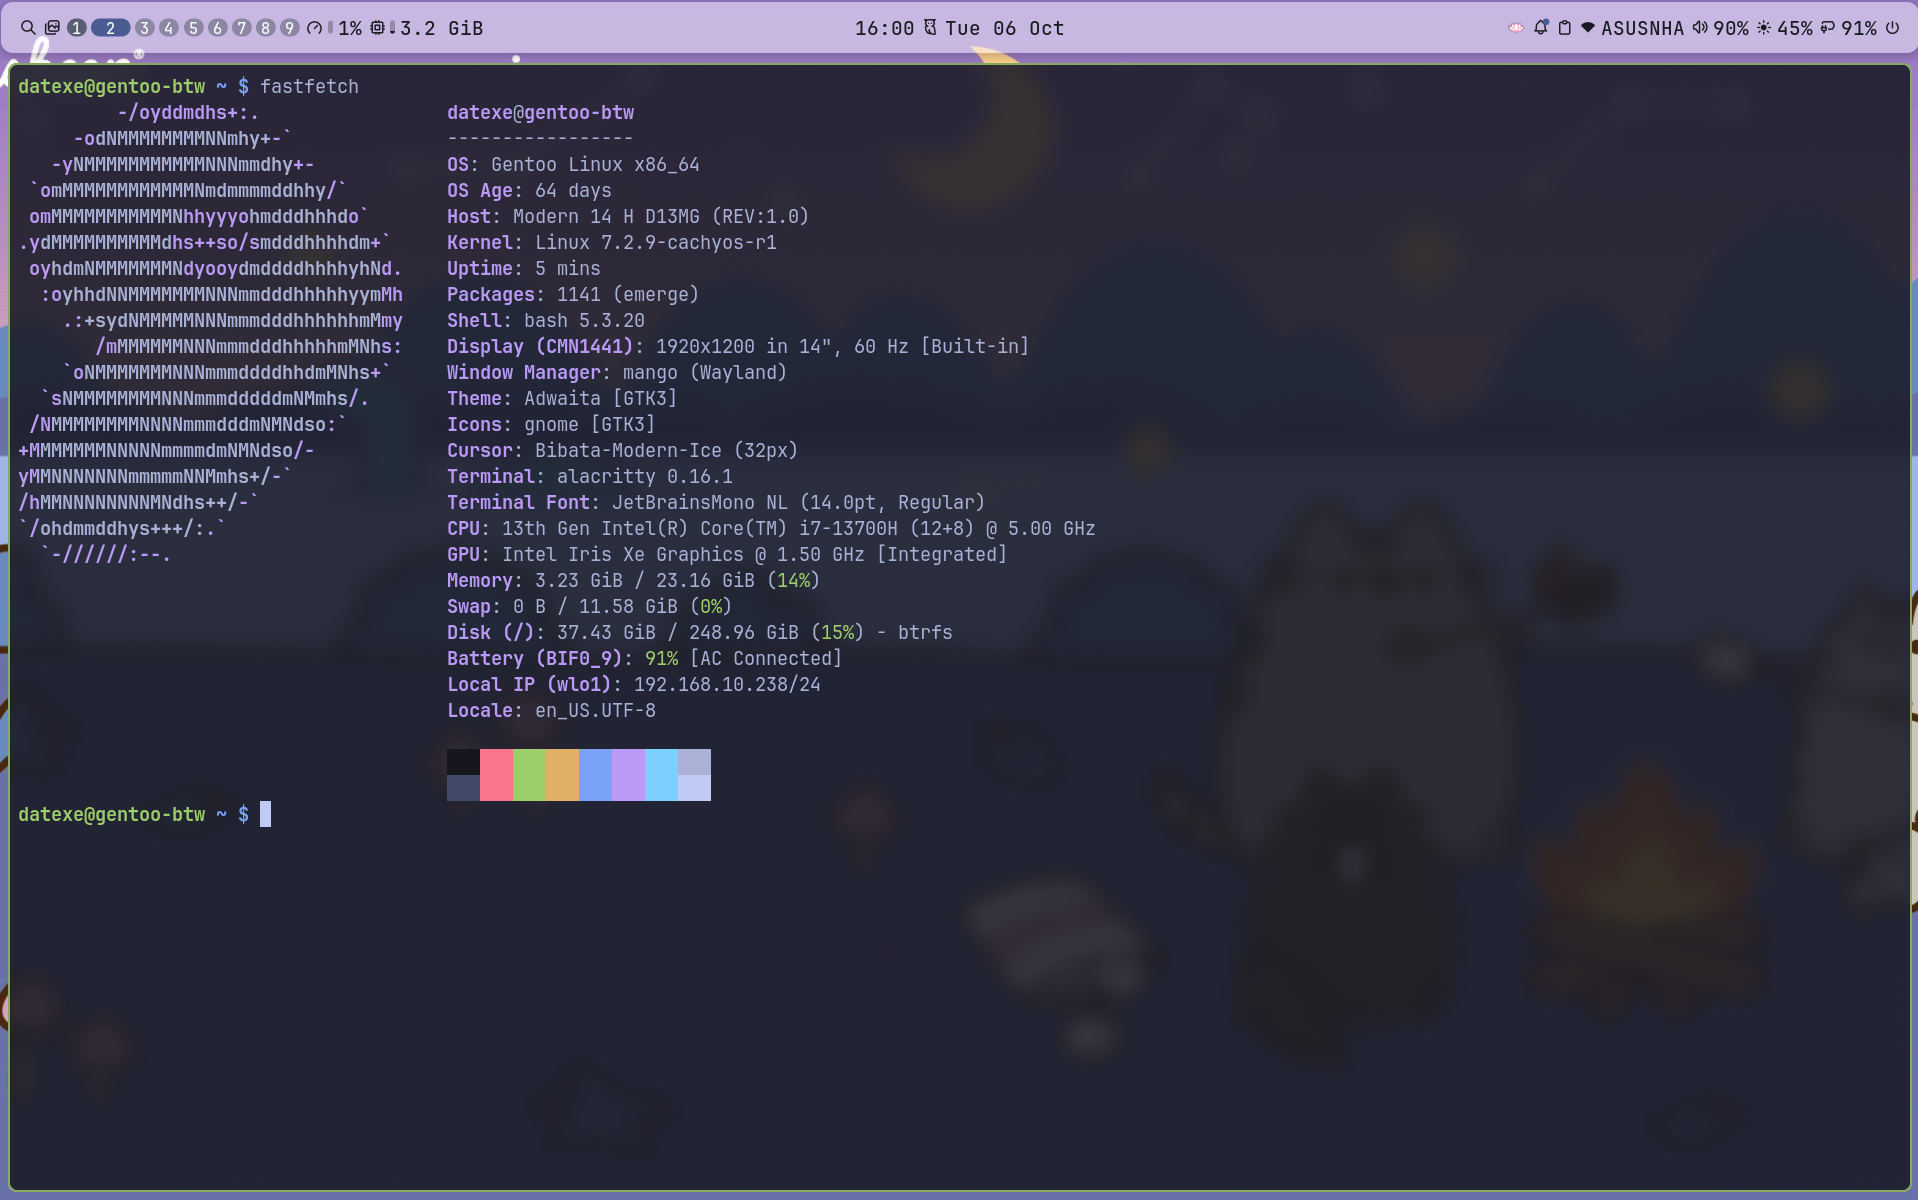Switch to workspace 5
The width and height of the screenshot is (1918, 1200).
pyautogui.click(x=194, y=28)
